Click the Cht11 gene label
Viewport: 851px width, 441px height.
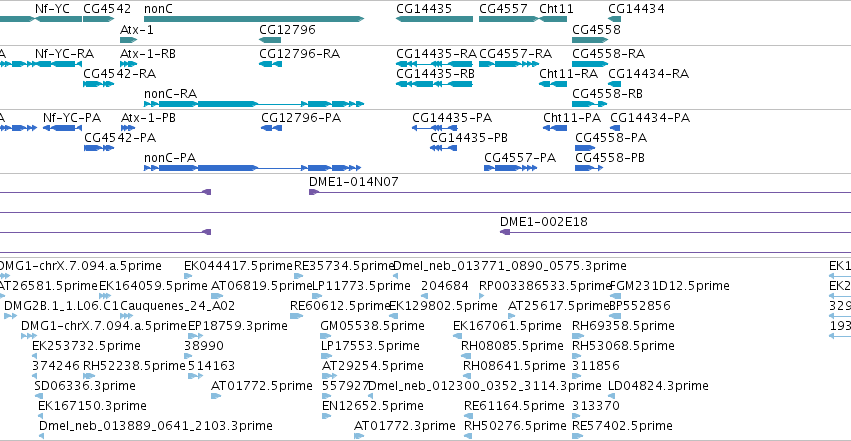click(x=556, y=9)
